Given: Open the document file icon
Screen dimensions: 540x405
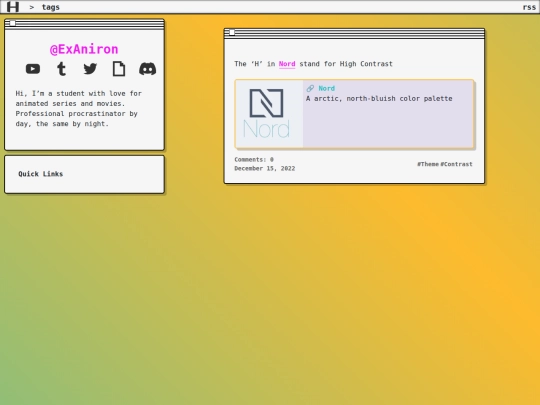Looking at the screenshot, I should click(x=119, y=69).
